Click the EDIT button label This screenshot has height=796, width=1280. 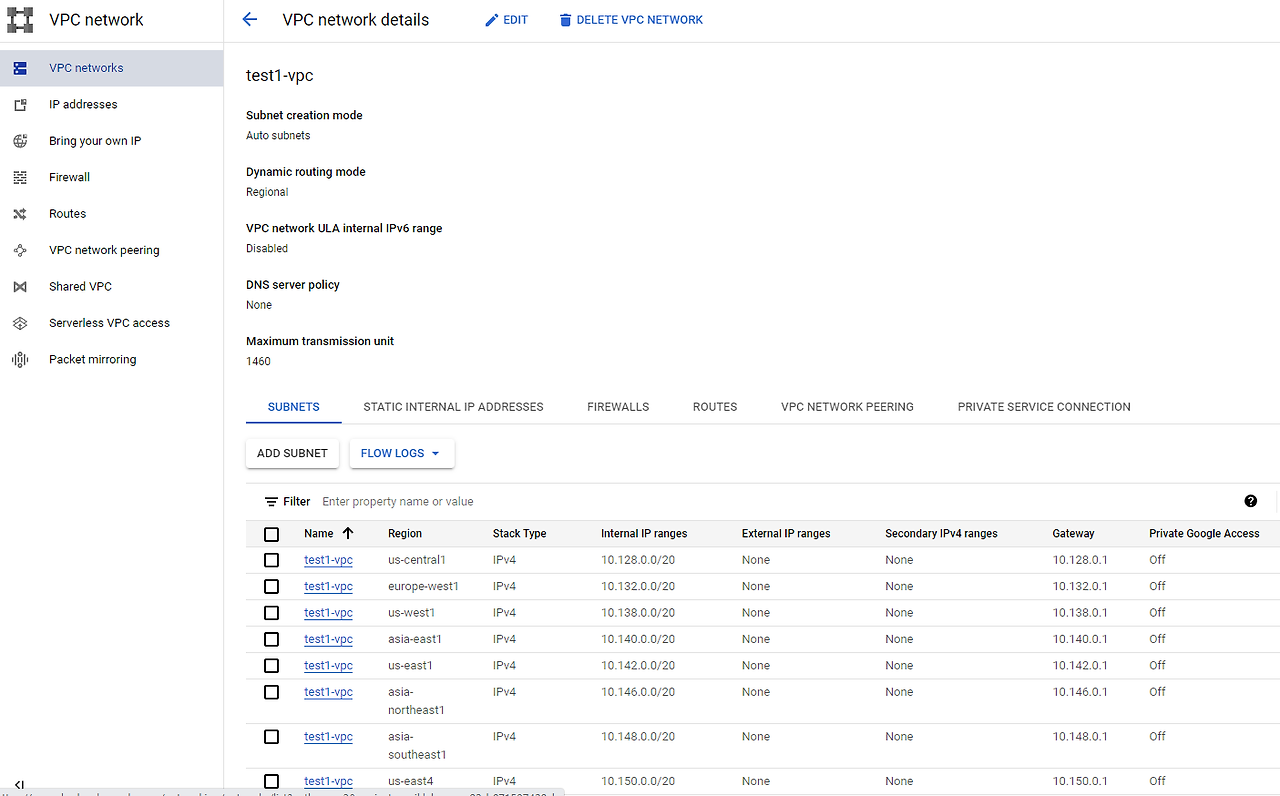coord(516,20)
